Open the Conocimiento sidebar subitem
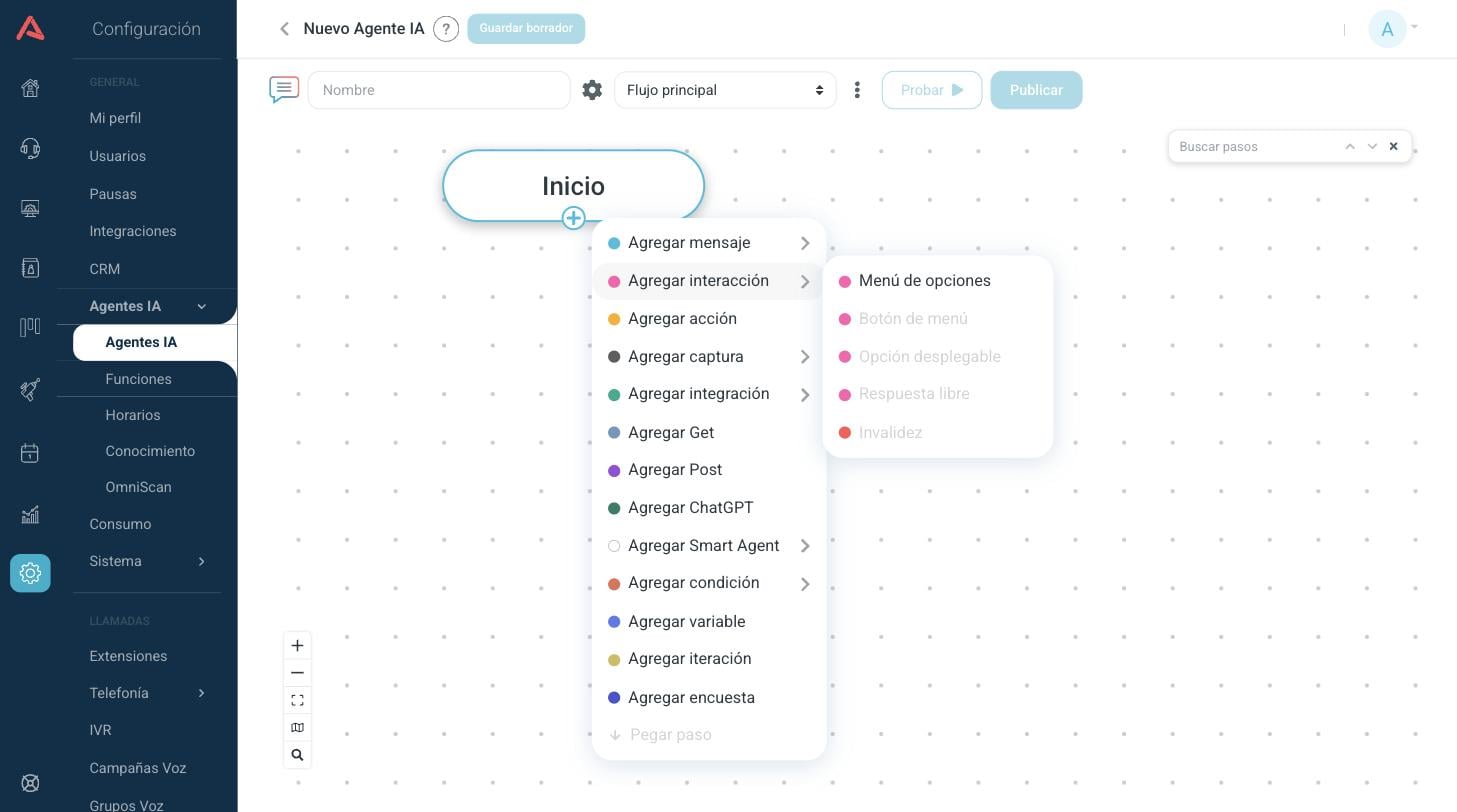1457x812 pixels. pos(150,451)
